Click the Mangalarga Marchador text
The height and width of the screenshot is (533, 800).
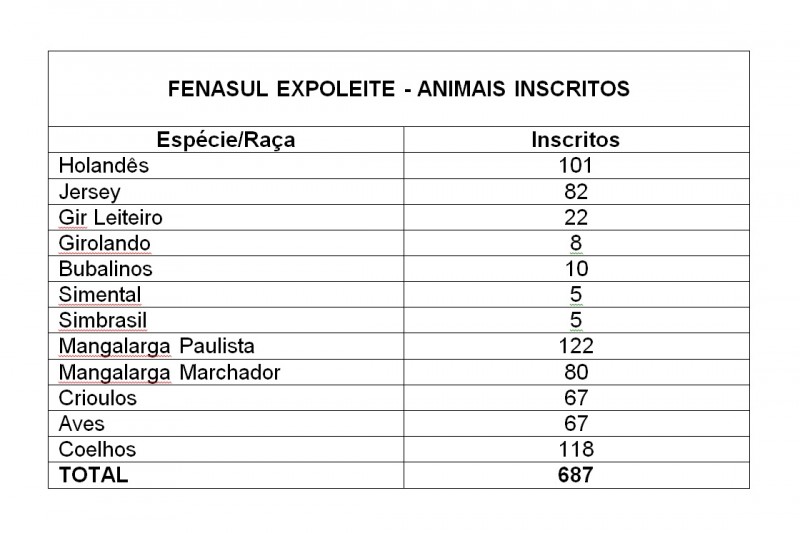169,372
